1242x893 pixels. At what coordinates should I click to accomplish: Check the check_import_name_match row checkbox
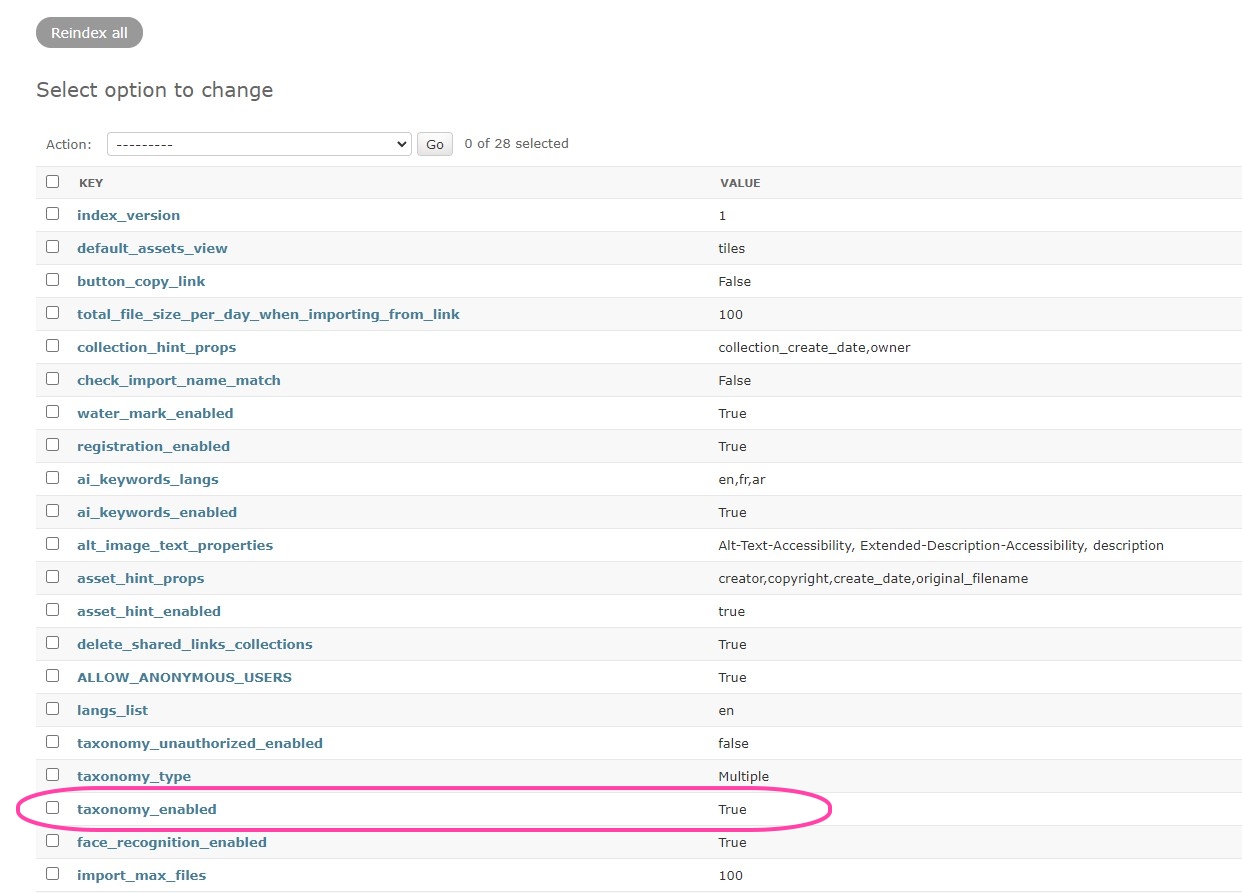coord(52,378)
